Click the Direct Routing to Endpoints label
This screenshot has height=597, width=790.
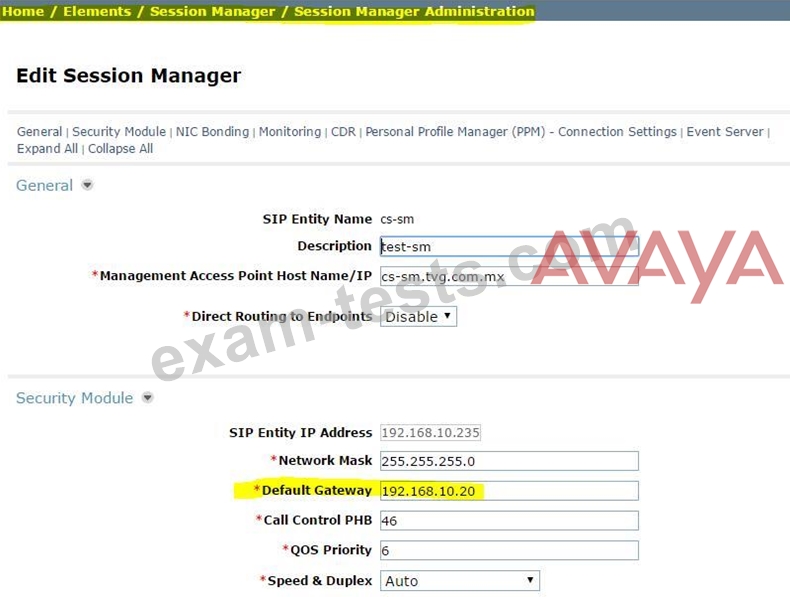(x=282, y=316)
